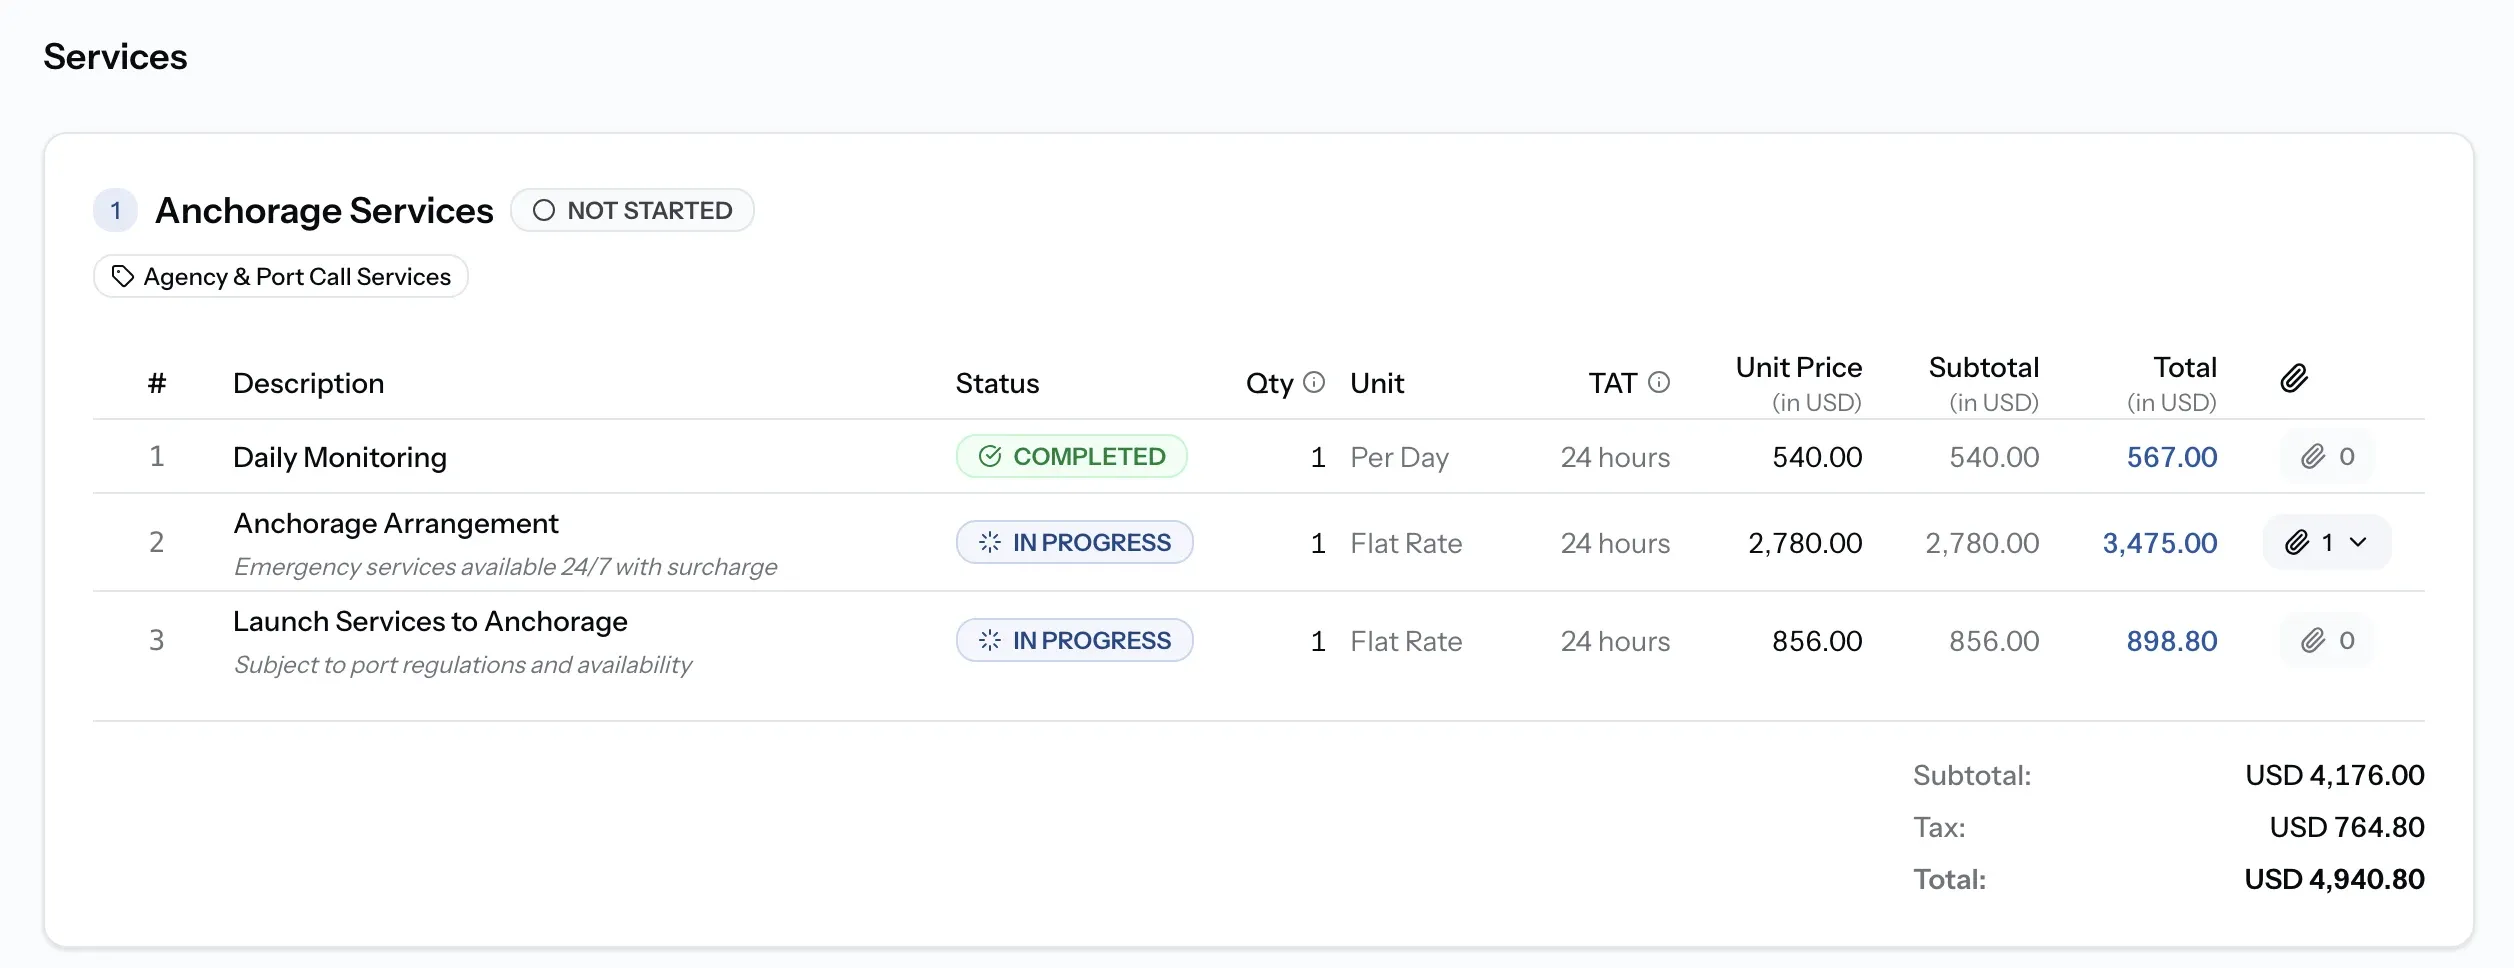This screenshot has width=2514, height=968.
Task: Click the Agency & Port Call Services tag
Action: (281, 277)
